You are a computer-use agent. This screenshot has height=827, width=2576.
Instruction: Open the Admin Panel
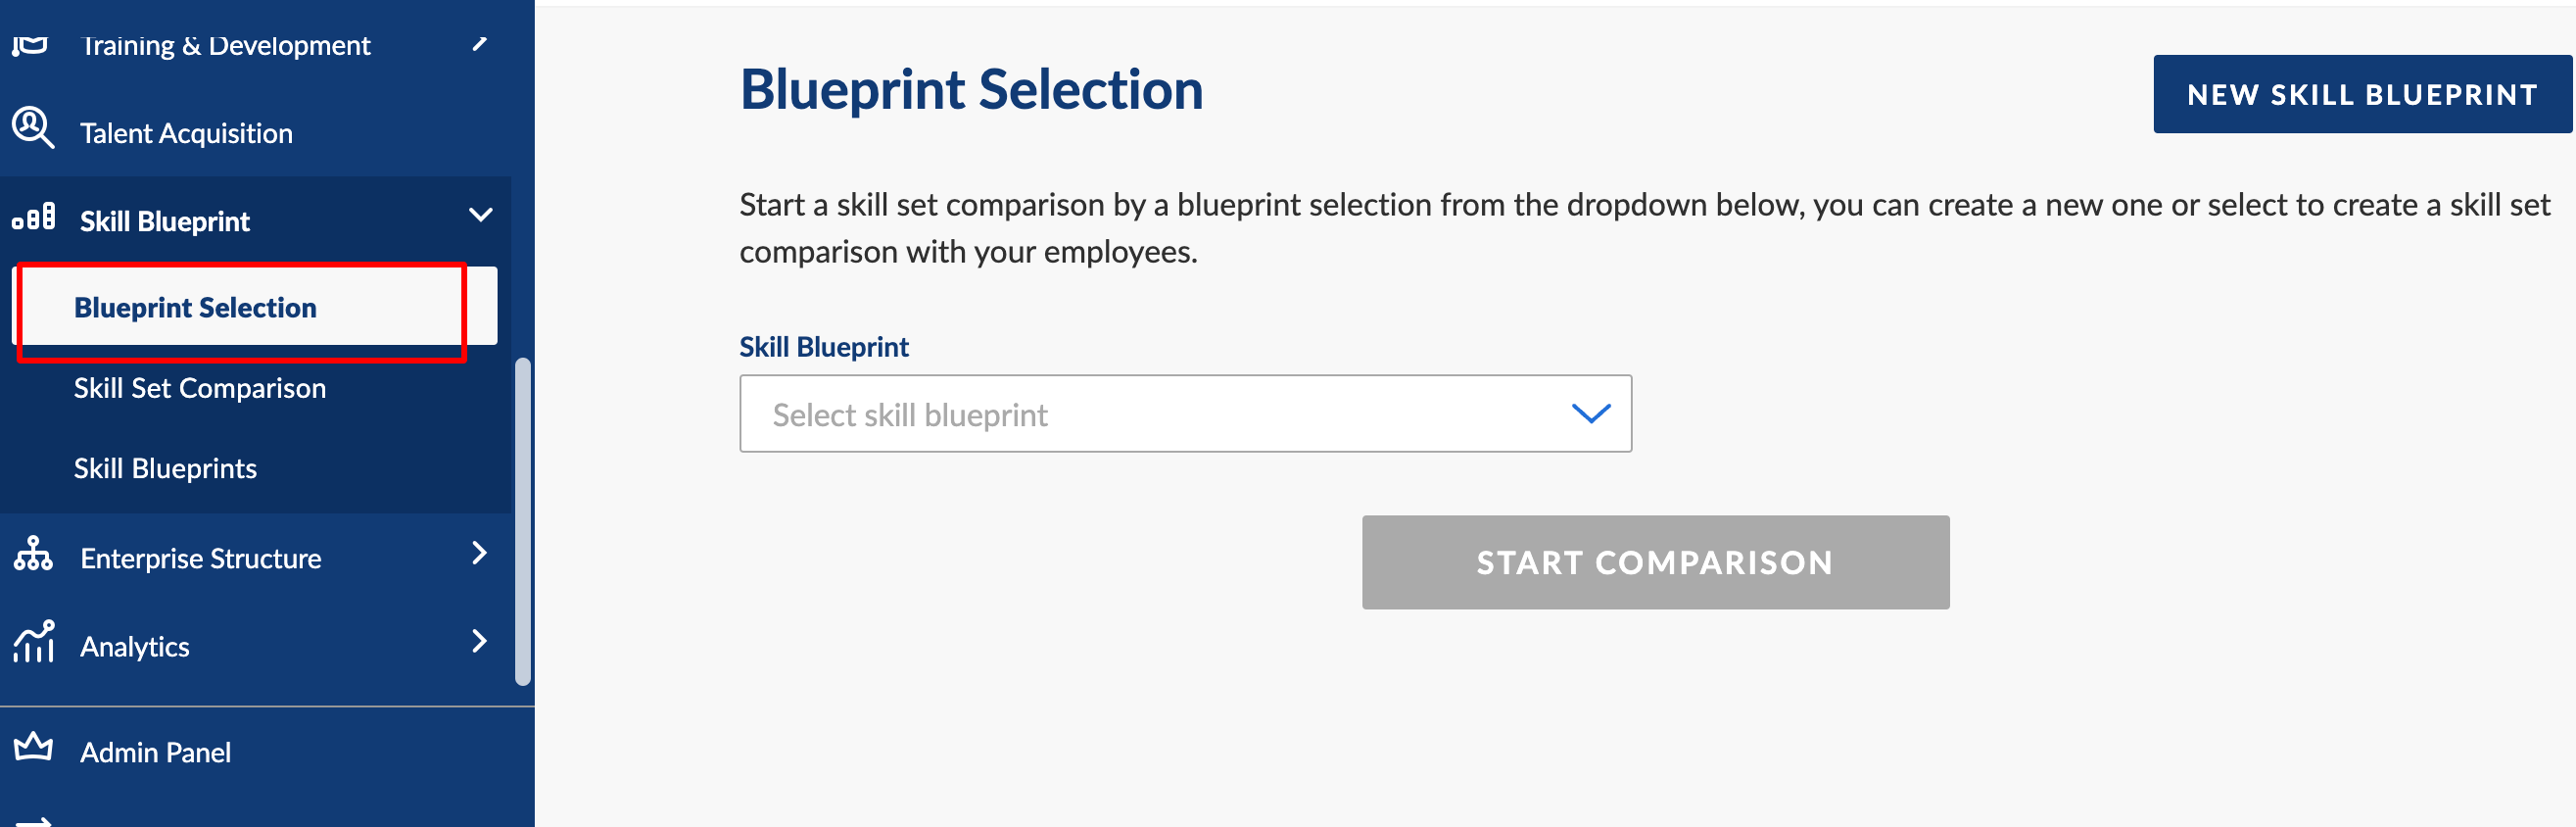coord(155,752)
